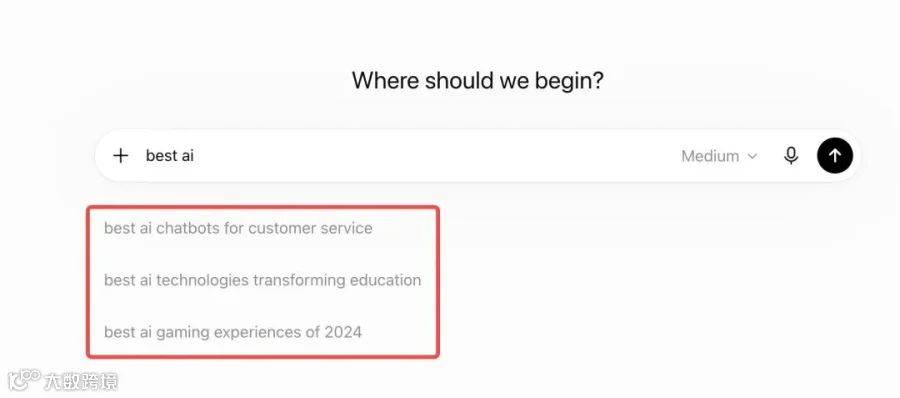Click the upward arrow inside the black send circle

[x=835, y=155]
